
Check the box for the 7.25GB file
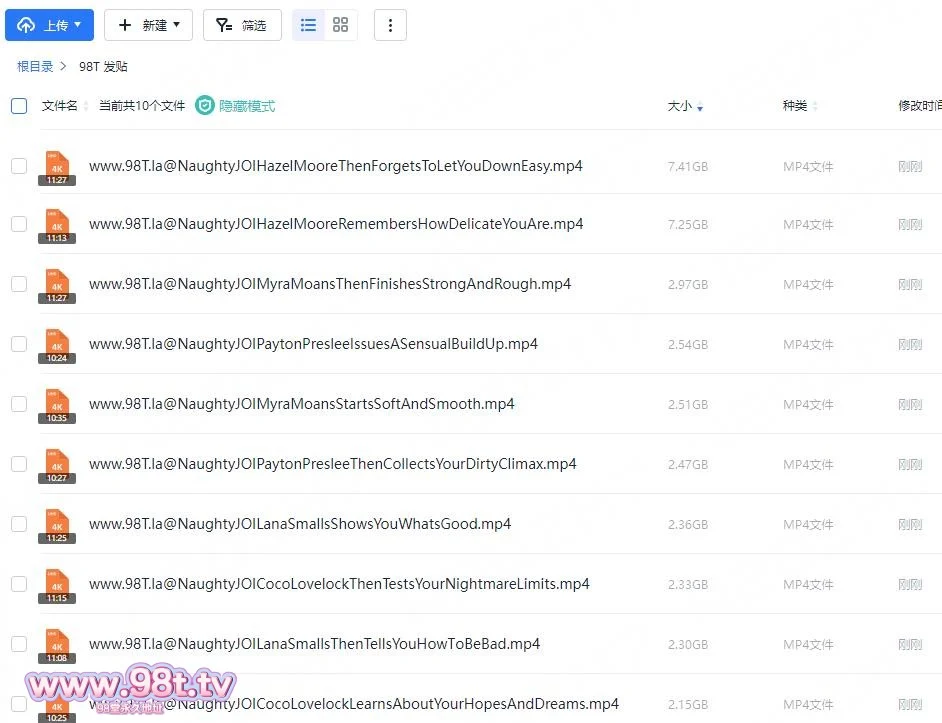point(19,224)
